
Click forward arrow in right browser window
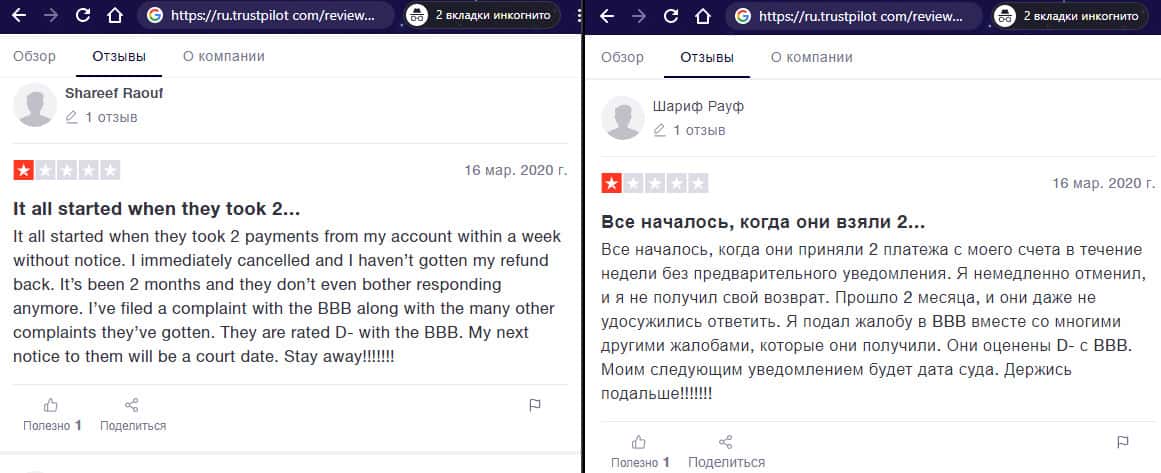639,16
